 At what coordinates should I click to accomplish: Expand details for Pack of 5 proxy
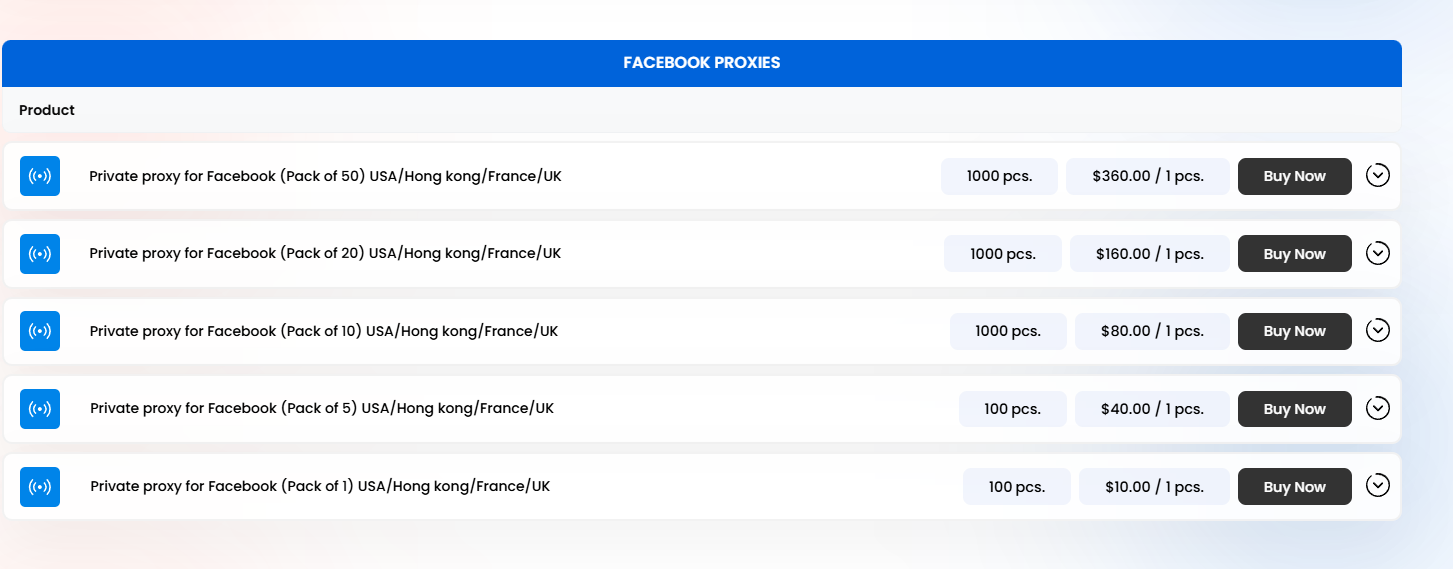click(1378, 408)
